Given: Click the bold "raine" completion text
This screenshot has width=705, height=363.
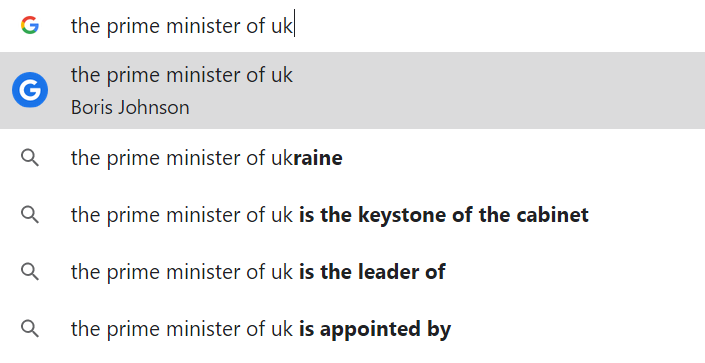Looking at the screenshot, I should pyautogui.click(x=318, y=158).
